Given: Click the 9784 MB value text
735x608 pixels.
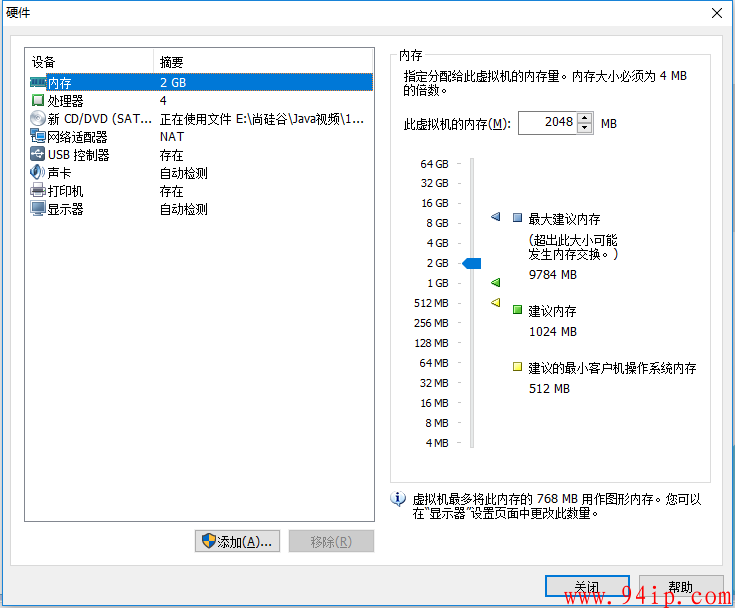Looking at the screenshot, I should 553,274.
